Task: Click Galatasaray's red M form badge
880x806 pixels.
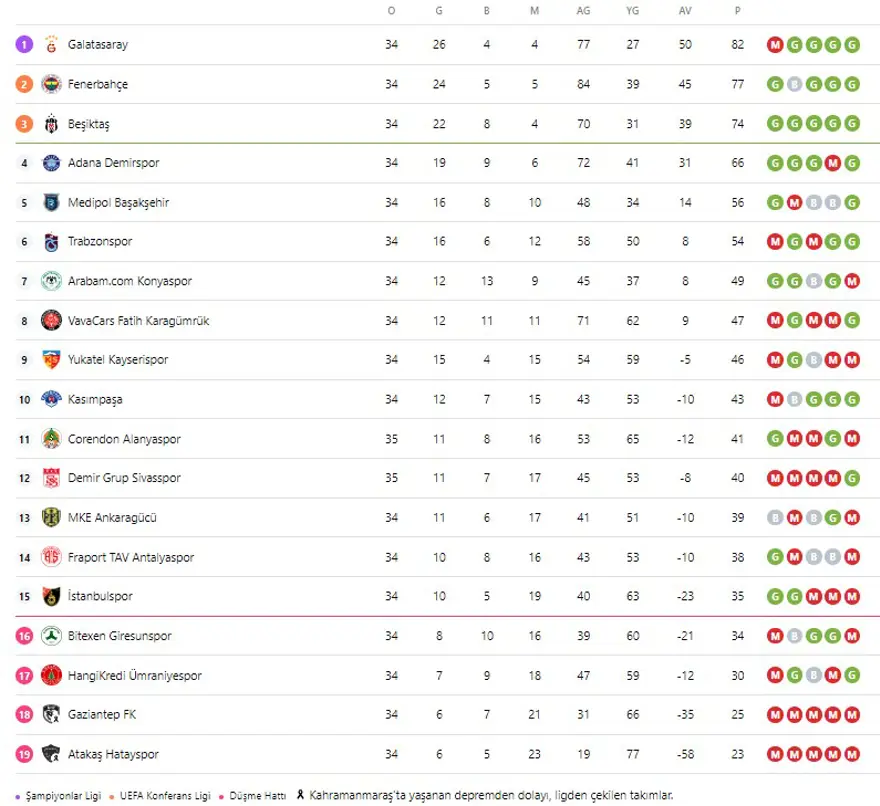Action: (x=775, y=45)
